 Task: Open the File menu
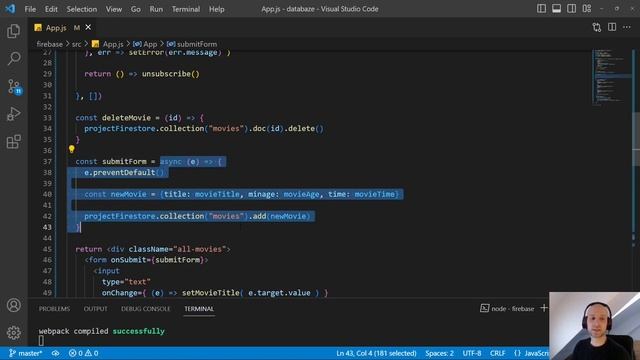tap(30, 9)
